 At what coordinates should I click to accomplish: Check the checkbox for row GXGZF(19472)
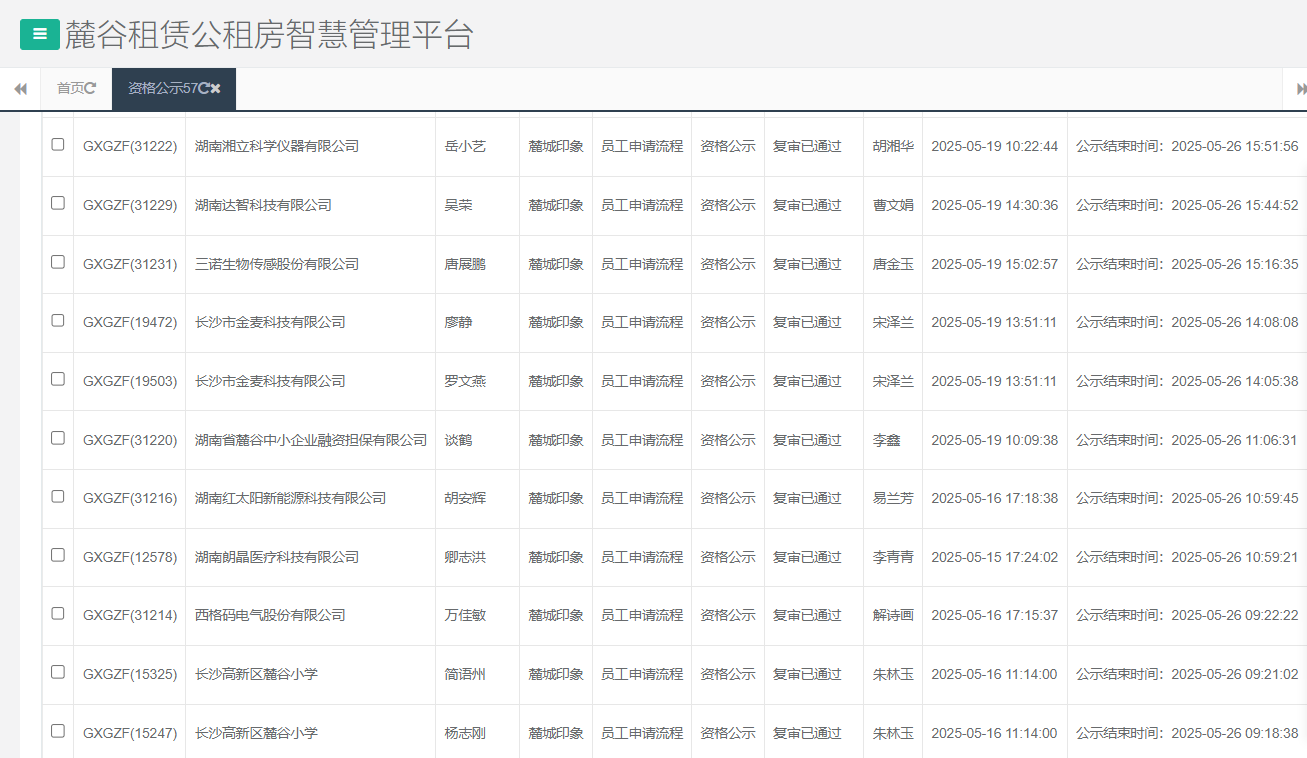click(57, 320)
